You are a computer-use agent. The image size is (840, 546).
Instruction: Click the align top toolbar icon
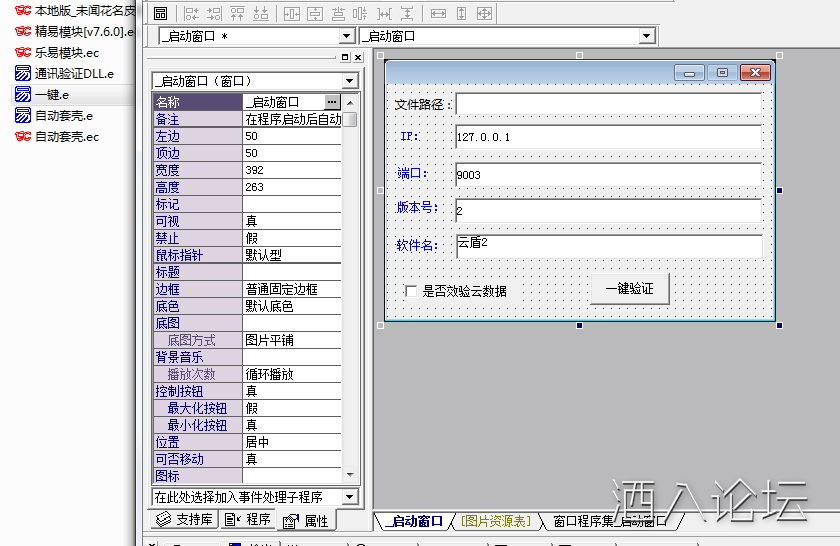237,14
